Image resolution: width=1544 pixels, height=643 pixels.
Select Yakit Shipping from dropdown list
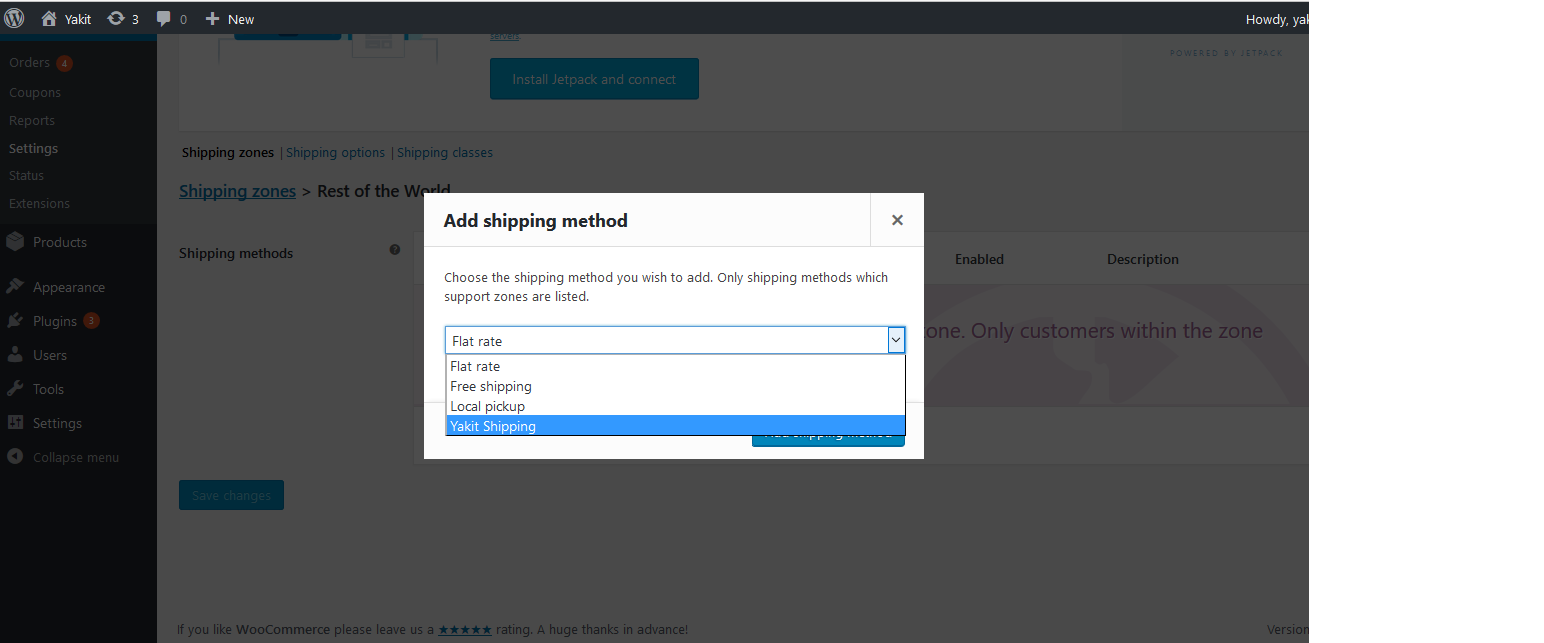[x=493, y=426]
